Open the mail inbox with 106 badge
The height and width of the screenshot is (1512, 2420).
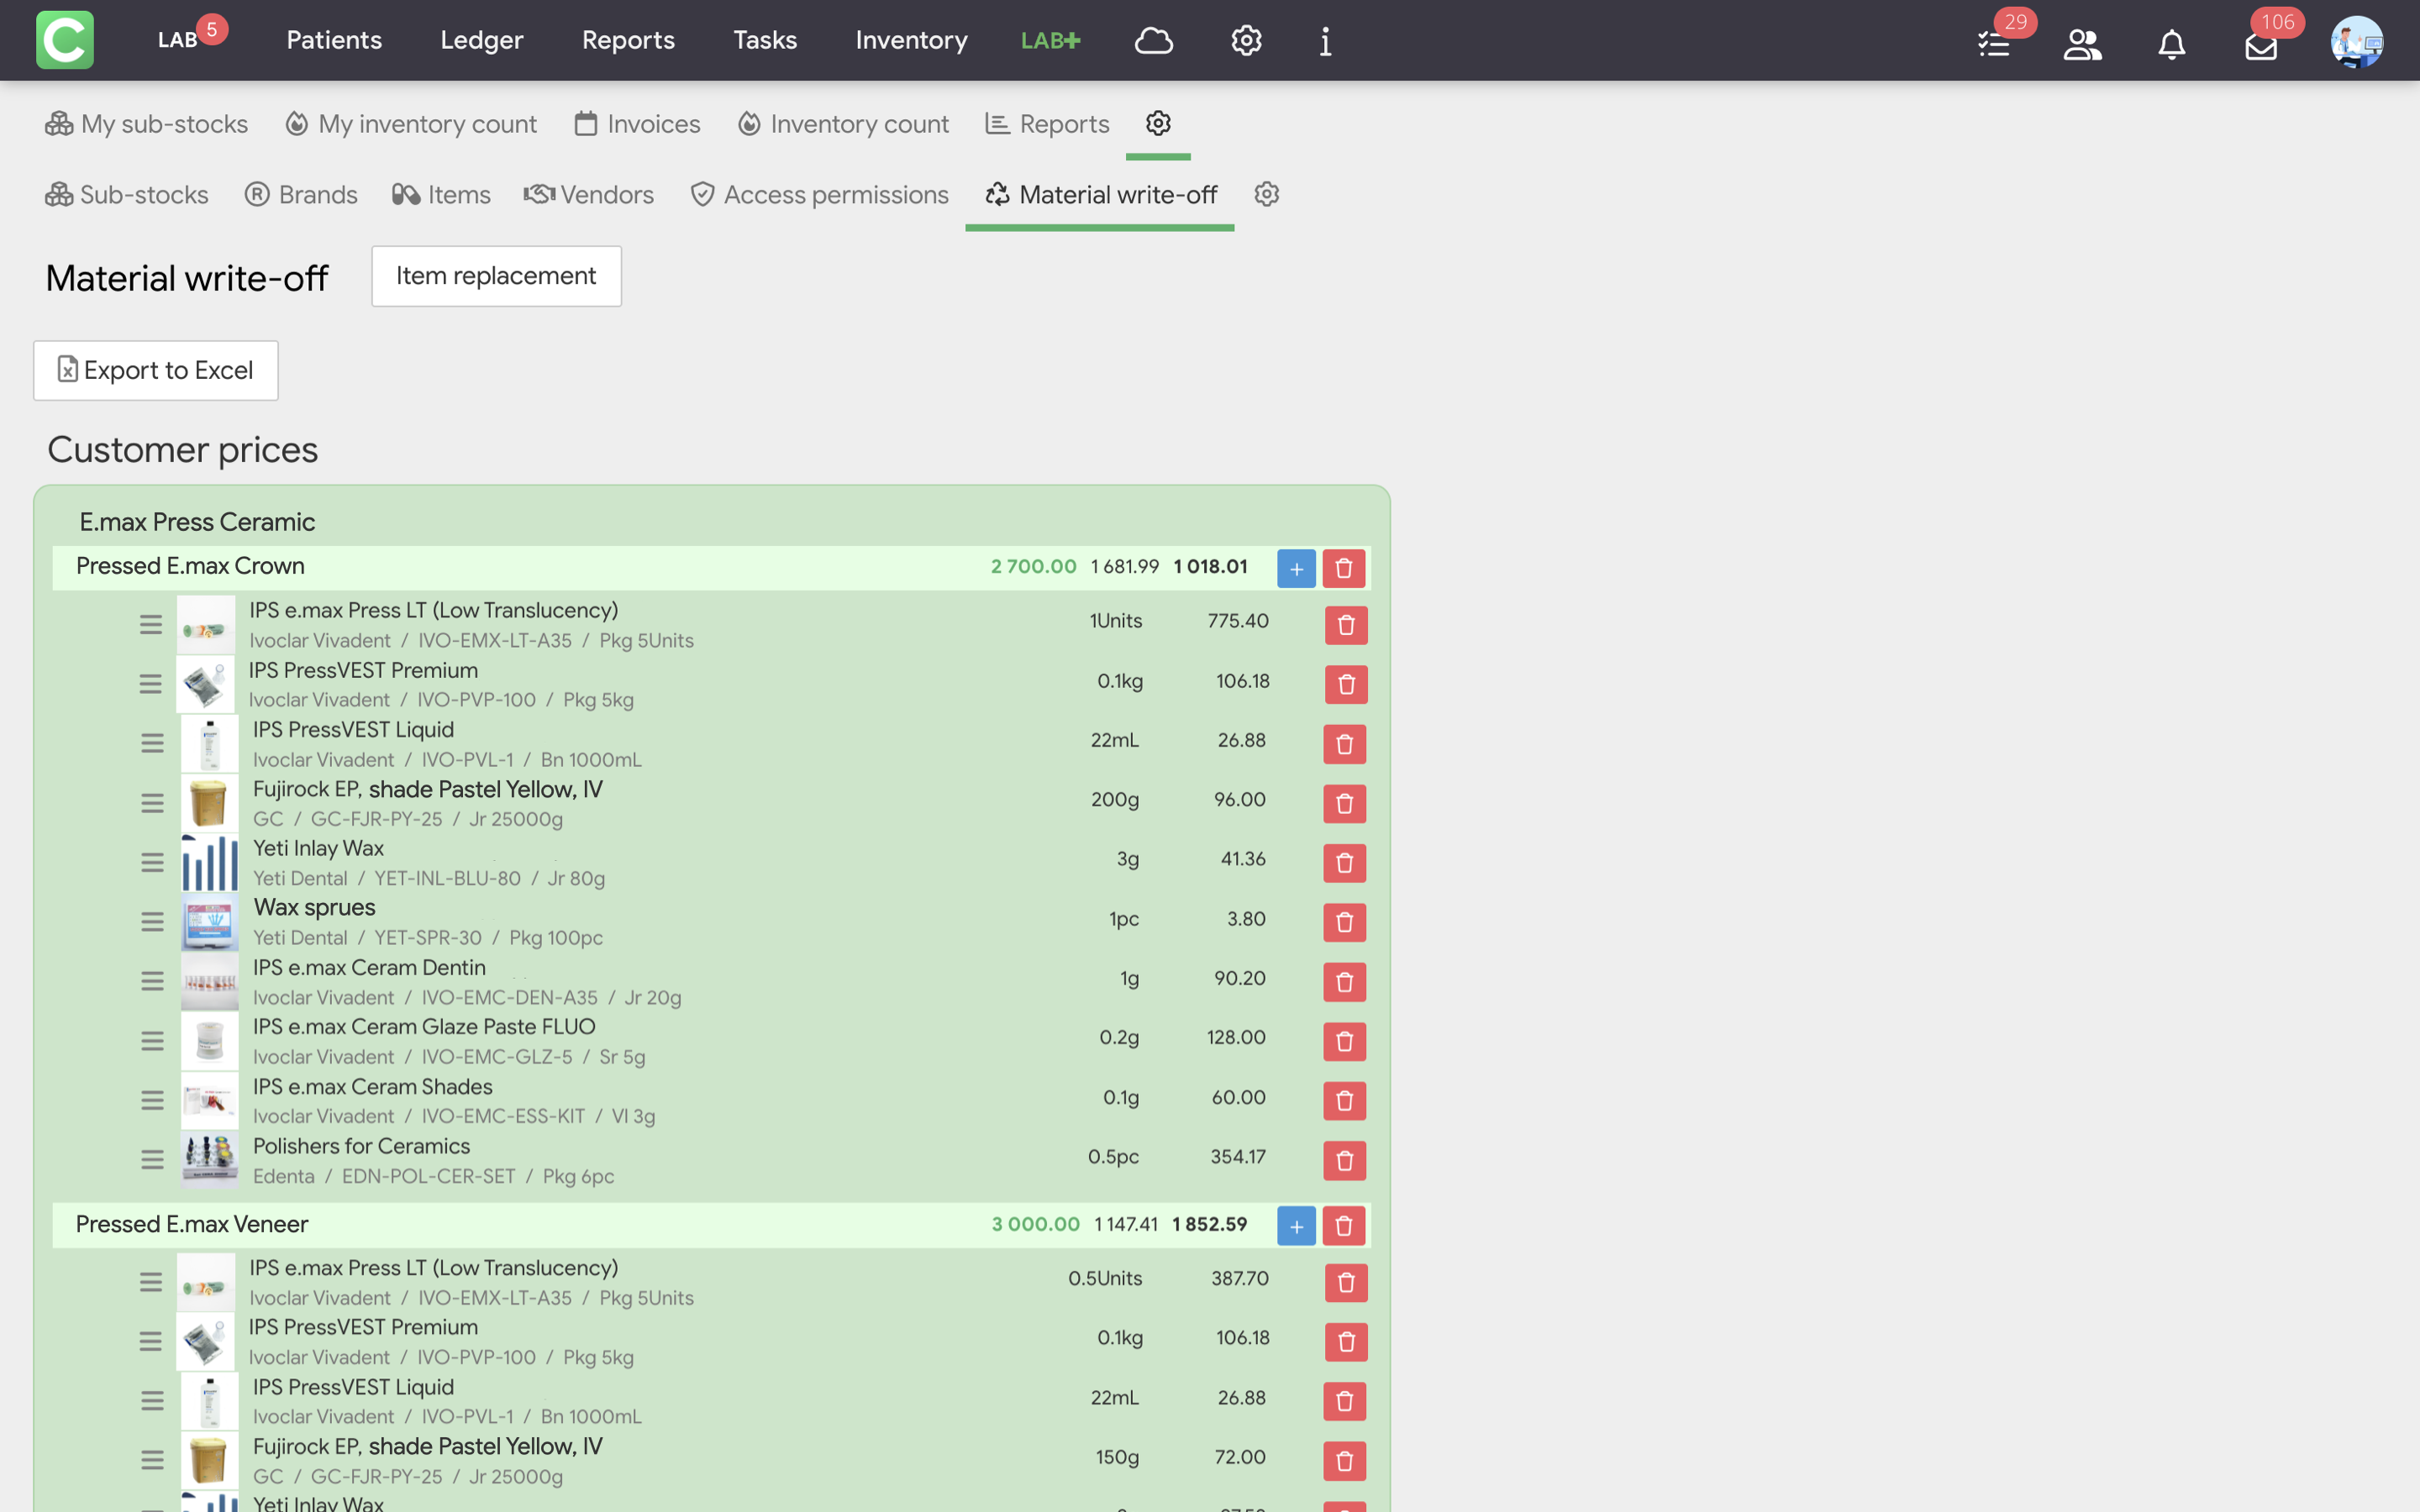click(x=2261, y=46)
